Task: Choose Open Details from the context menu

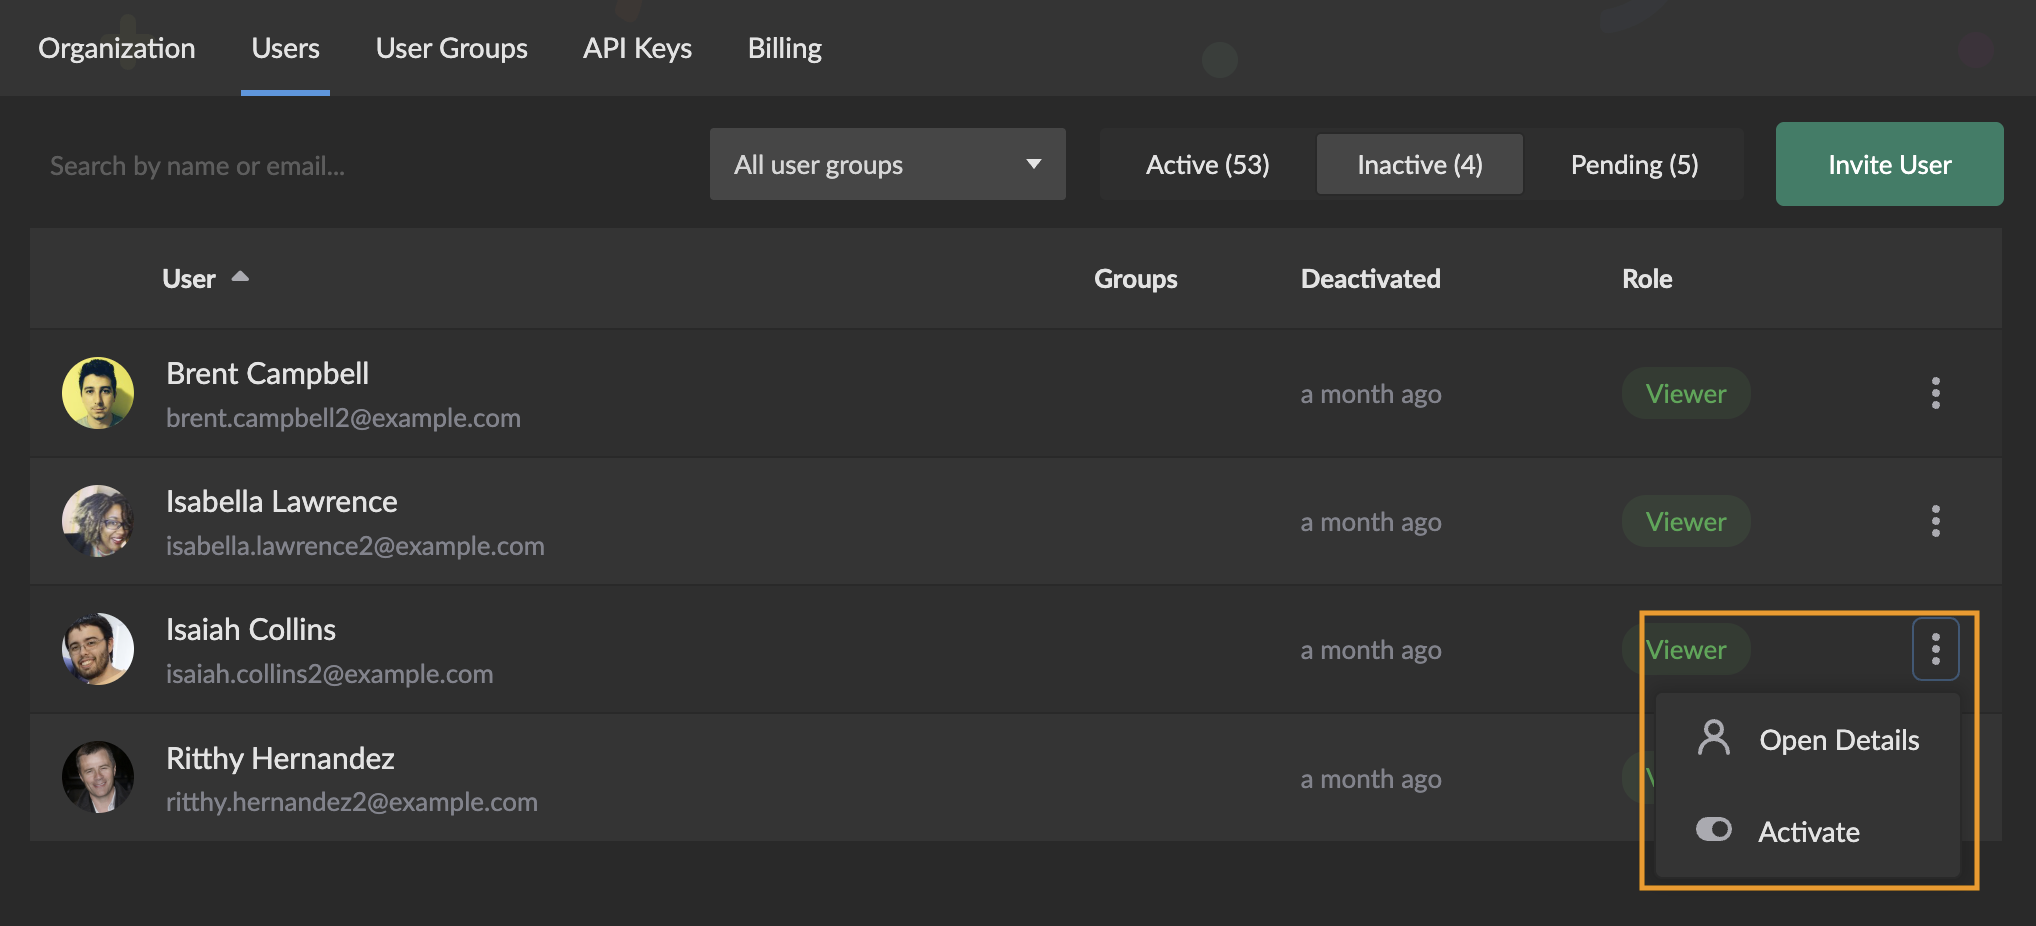Action: [1838, 740]
